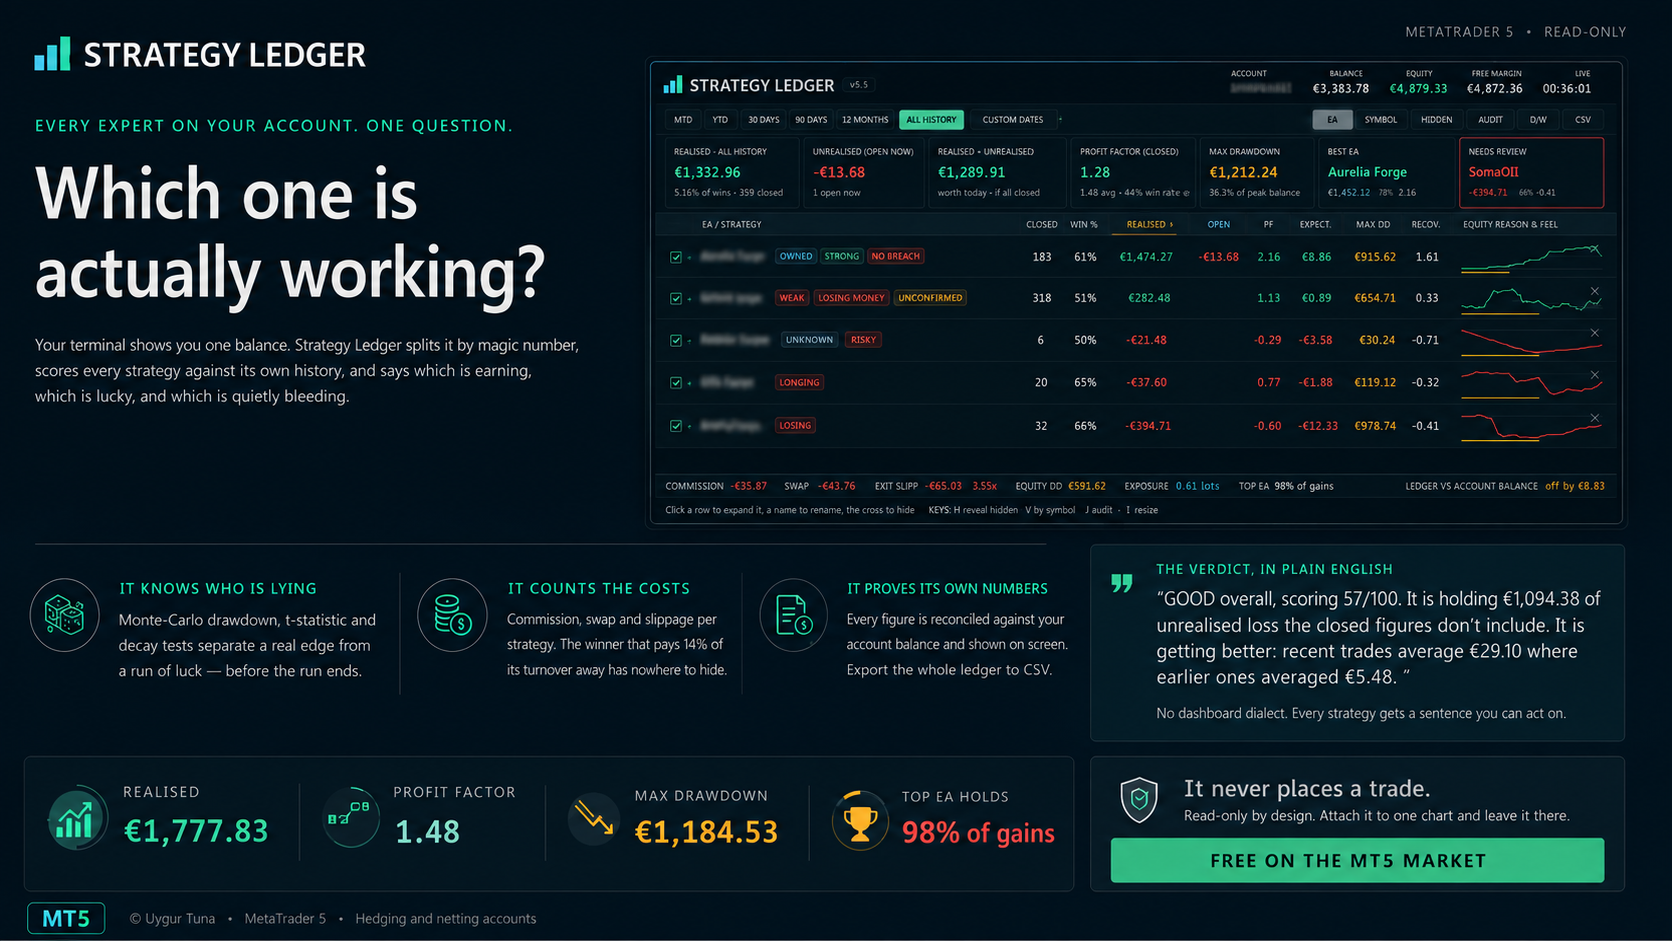This screenshot has width=1672, height=941.
Task: Switch to the EA view tab
Action: click(1332, 120)
